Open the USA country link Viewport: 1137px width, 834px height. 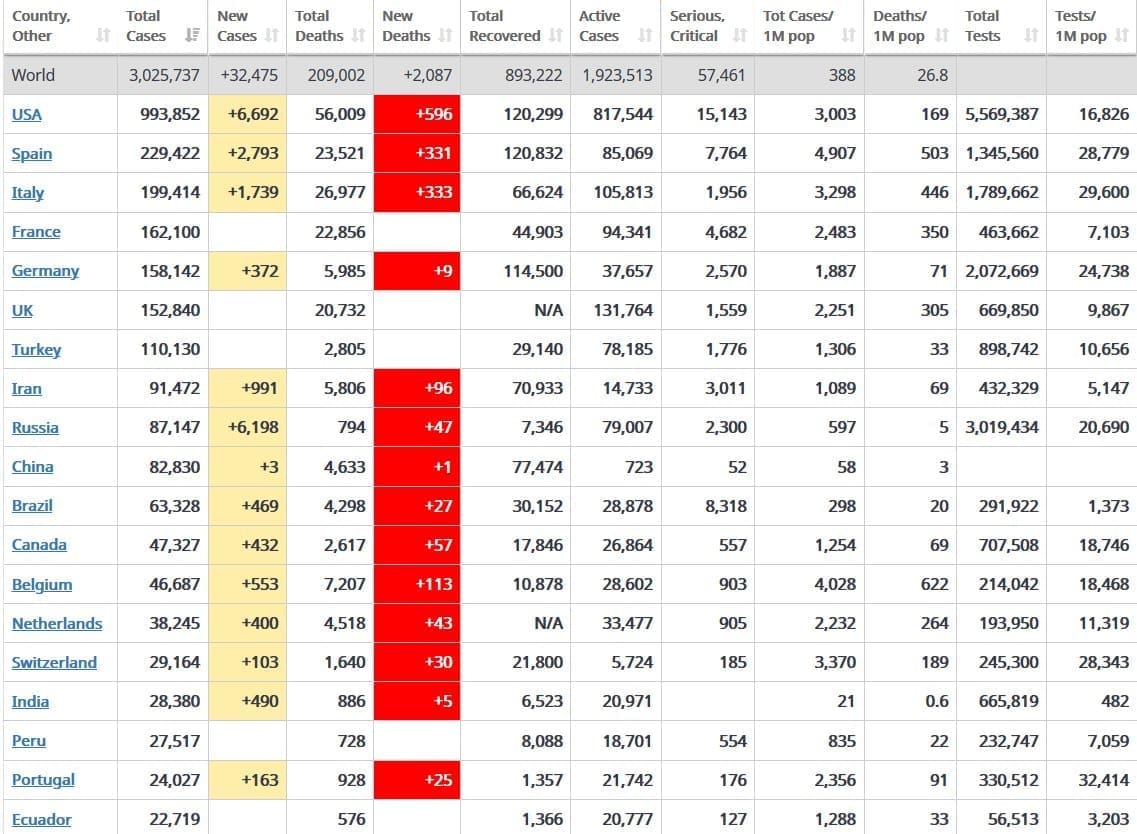tap(27, 114)
